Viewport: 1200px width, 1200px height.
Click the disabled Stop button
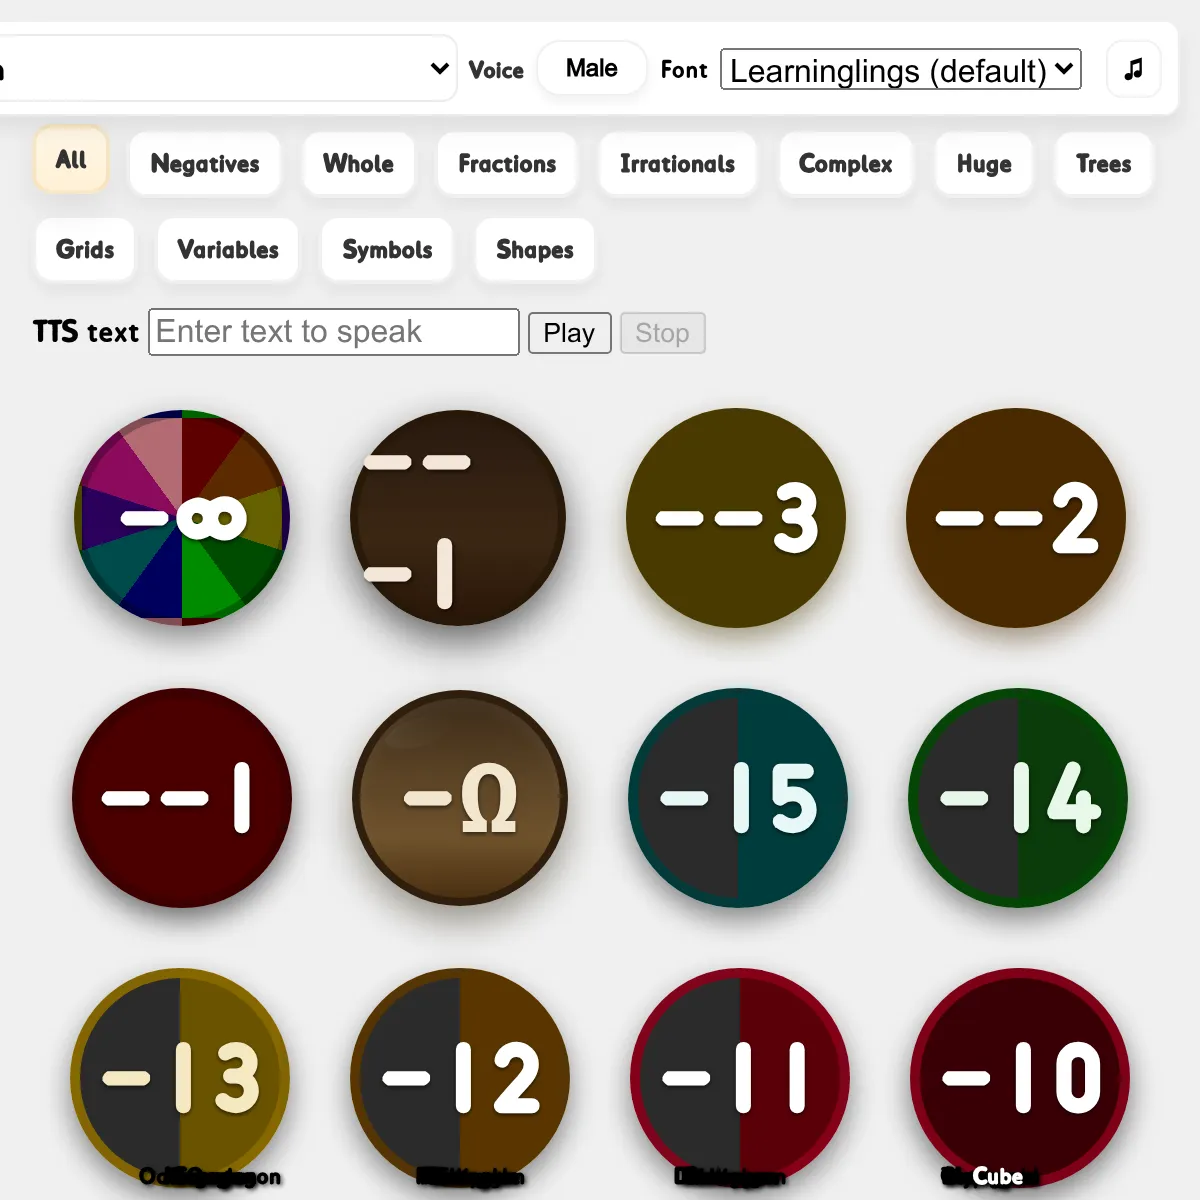pos(662,333)
